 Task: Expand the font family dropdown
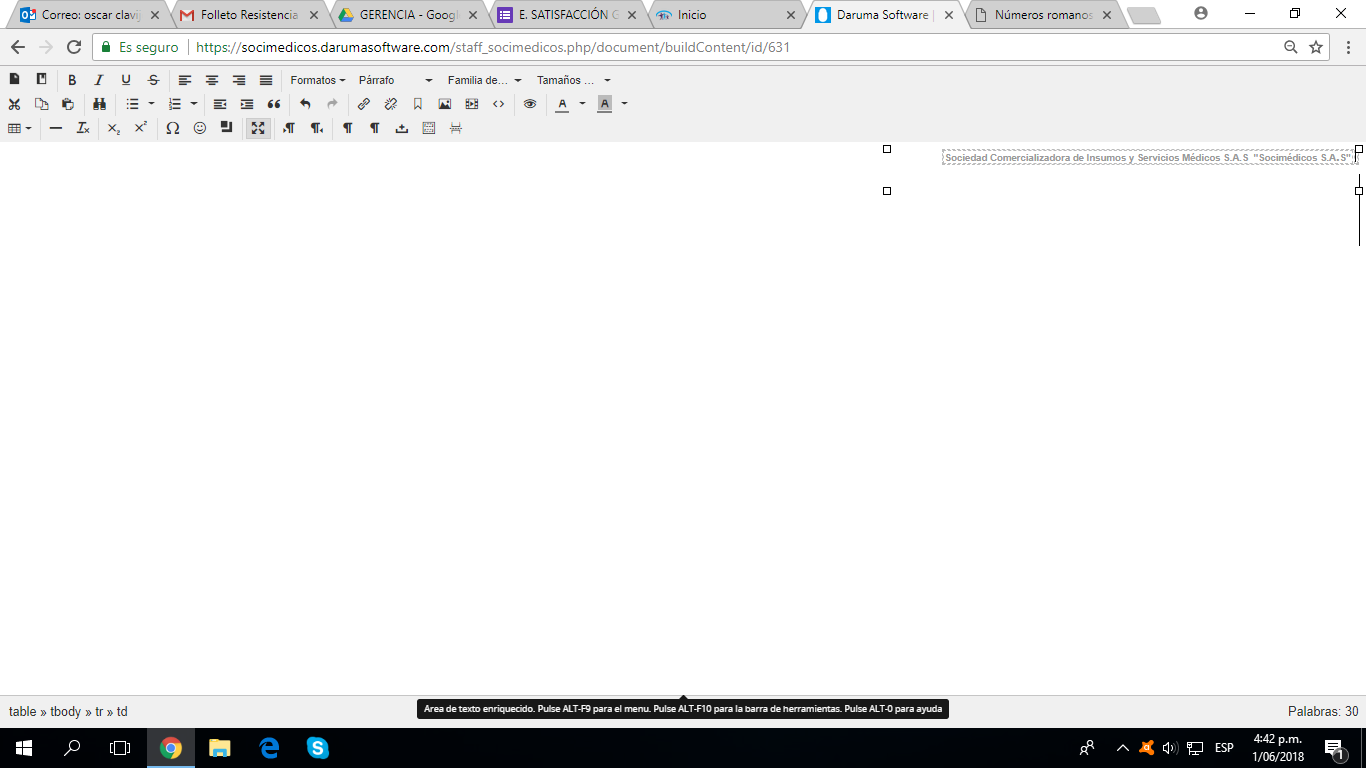click(484, 80)
